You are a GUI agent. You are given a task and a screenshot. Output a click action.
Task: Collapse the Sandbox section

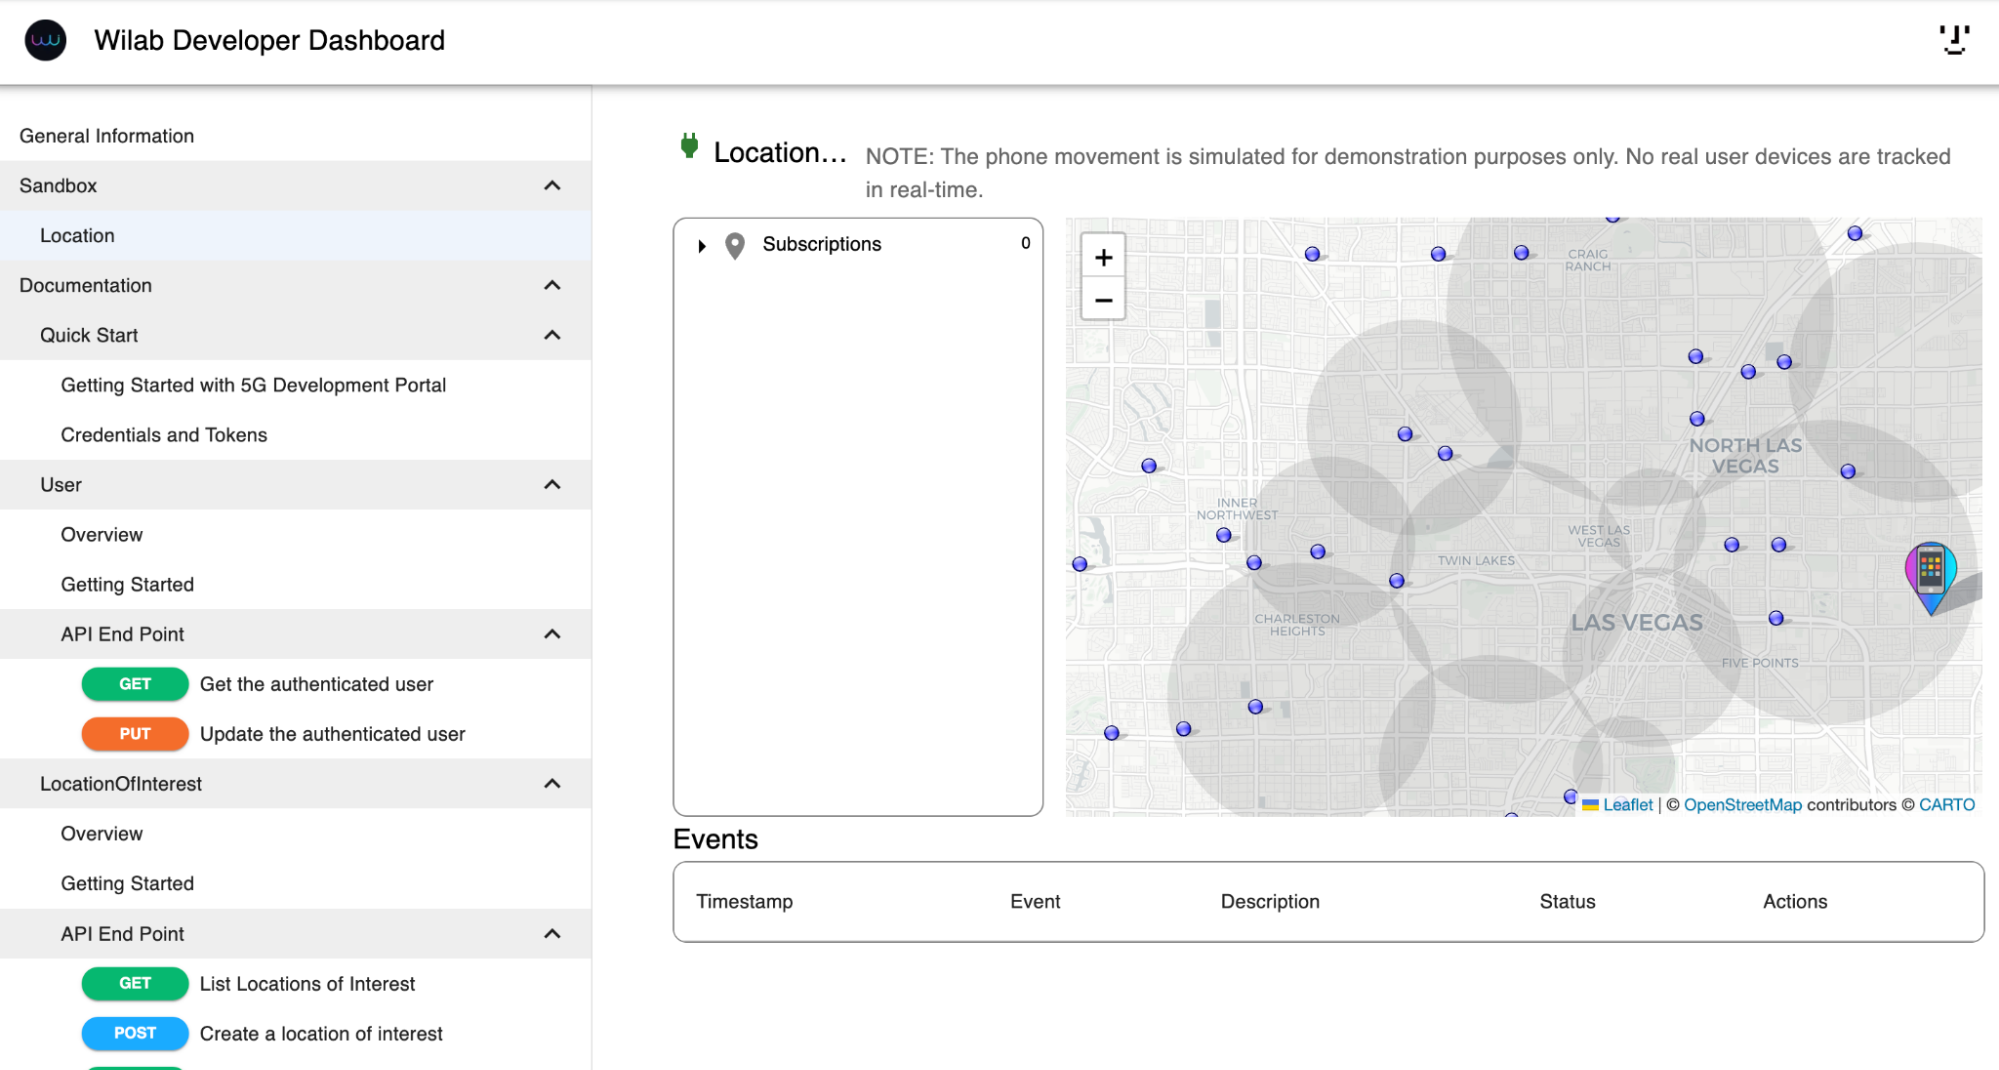pos(552,186)
